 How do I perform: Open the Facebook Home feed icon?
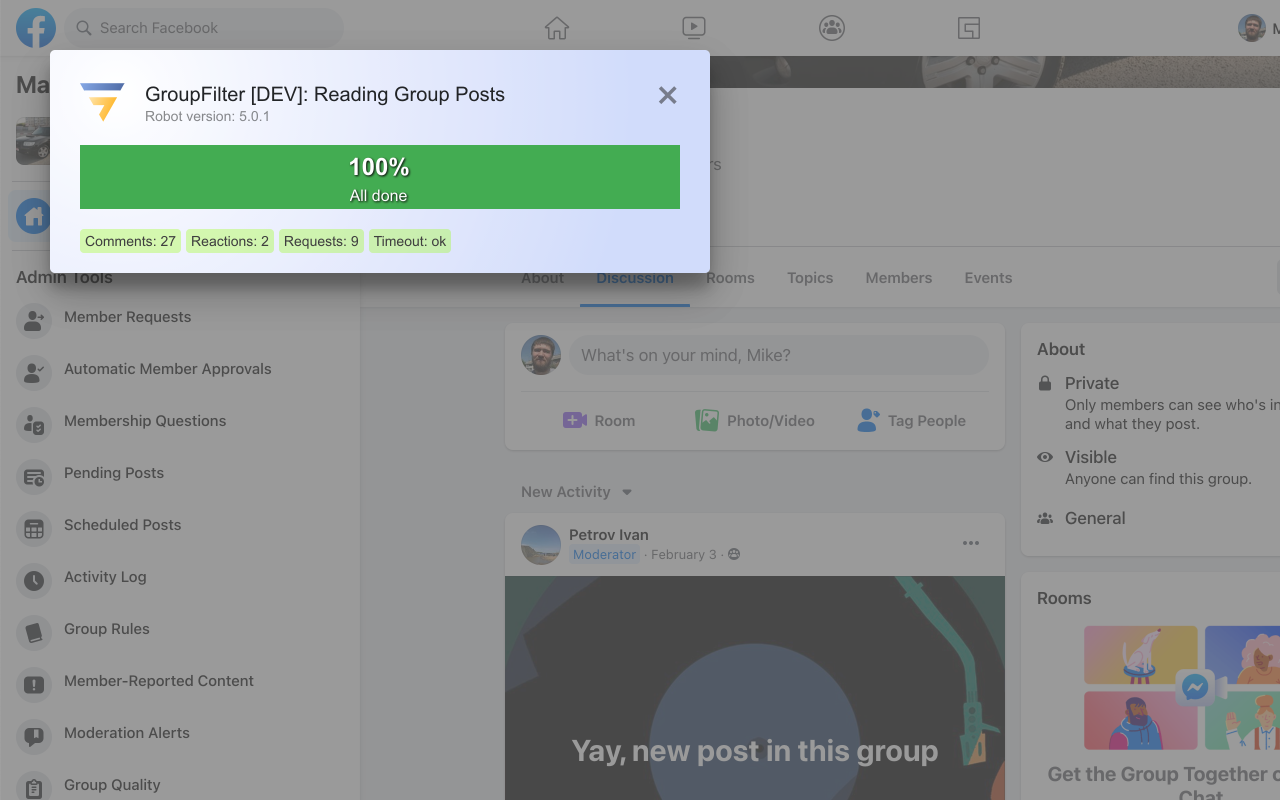click(557, 27)
